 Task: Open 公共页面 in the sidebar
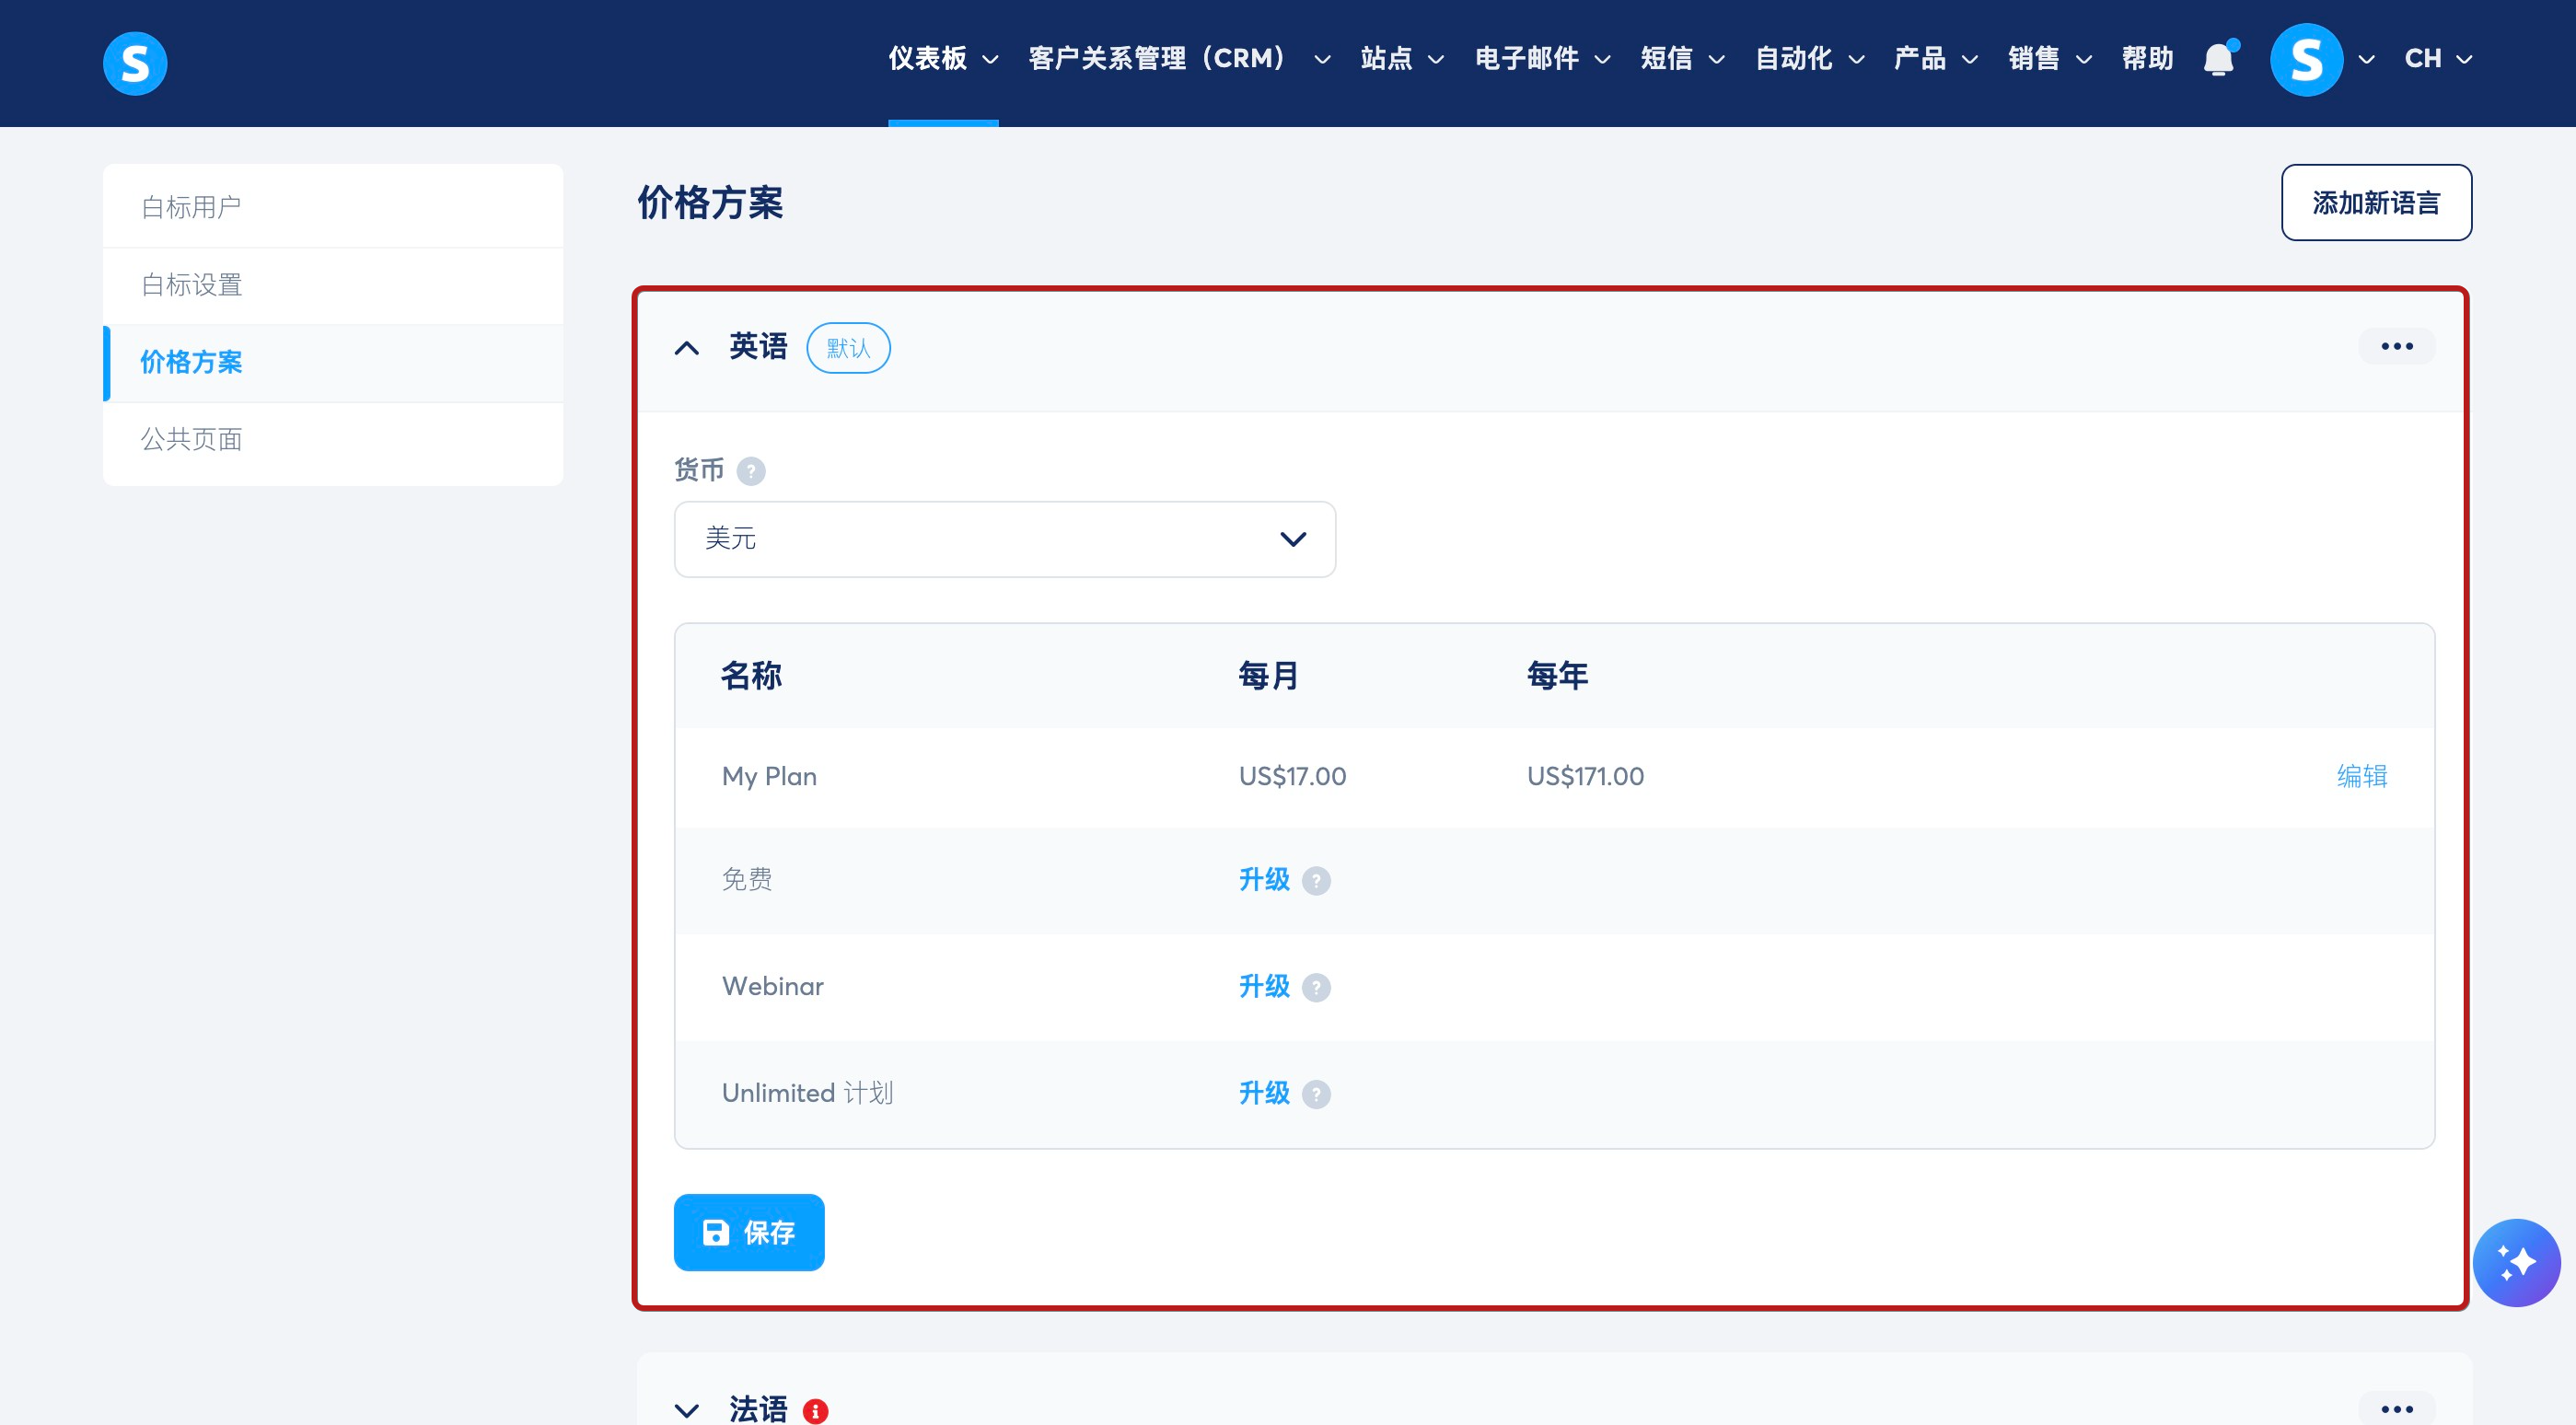192,439
